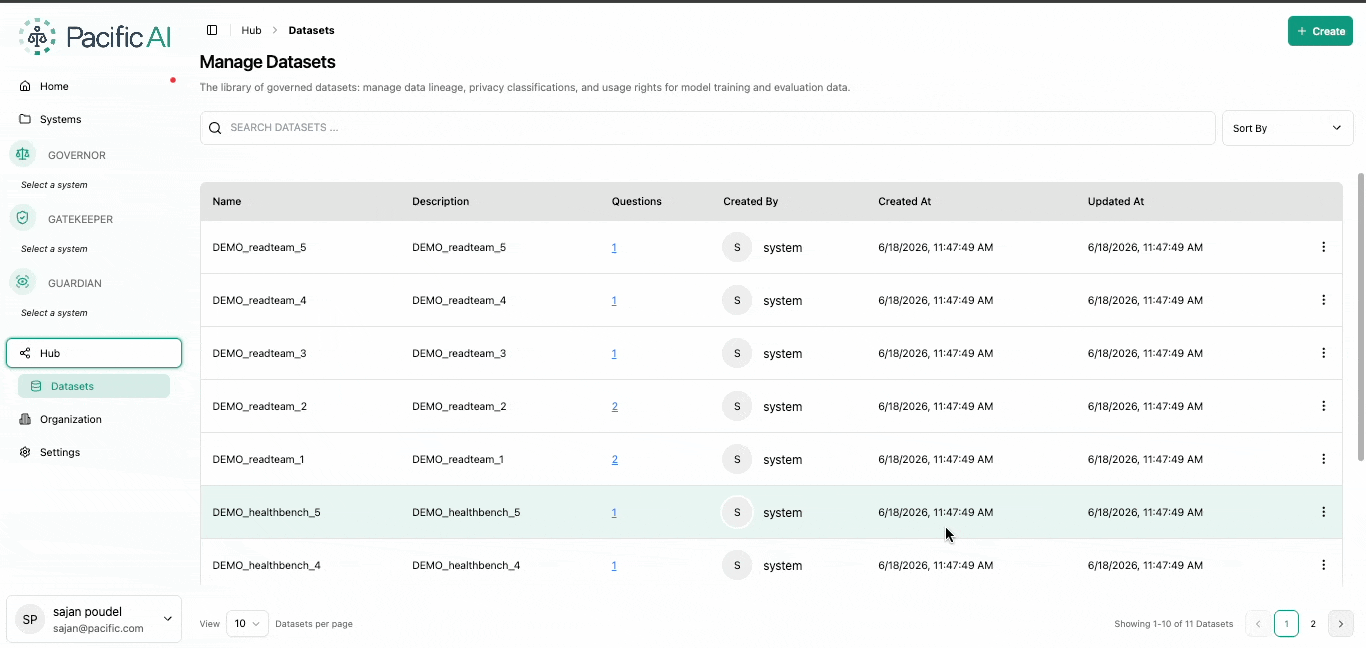
Task: Open actions menu for DEMO_readteam_1
Action: coord(1323,459)
